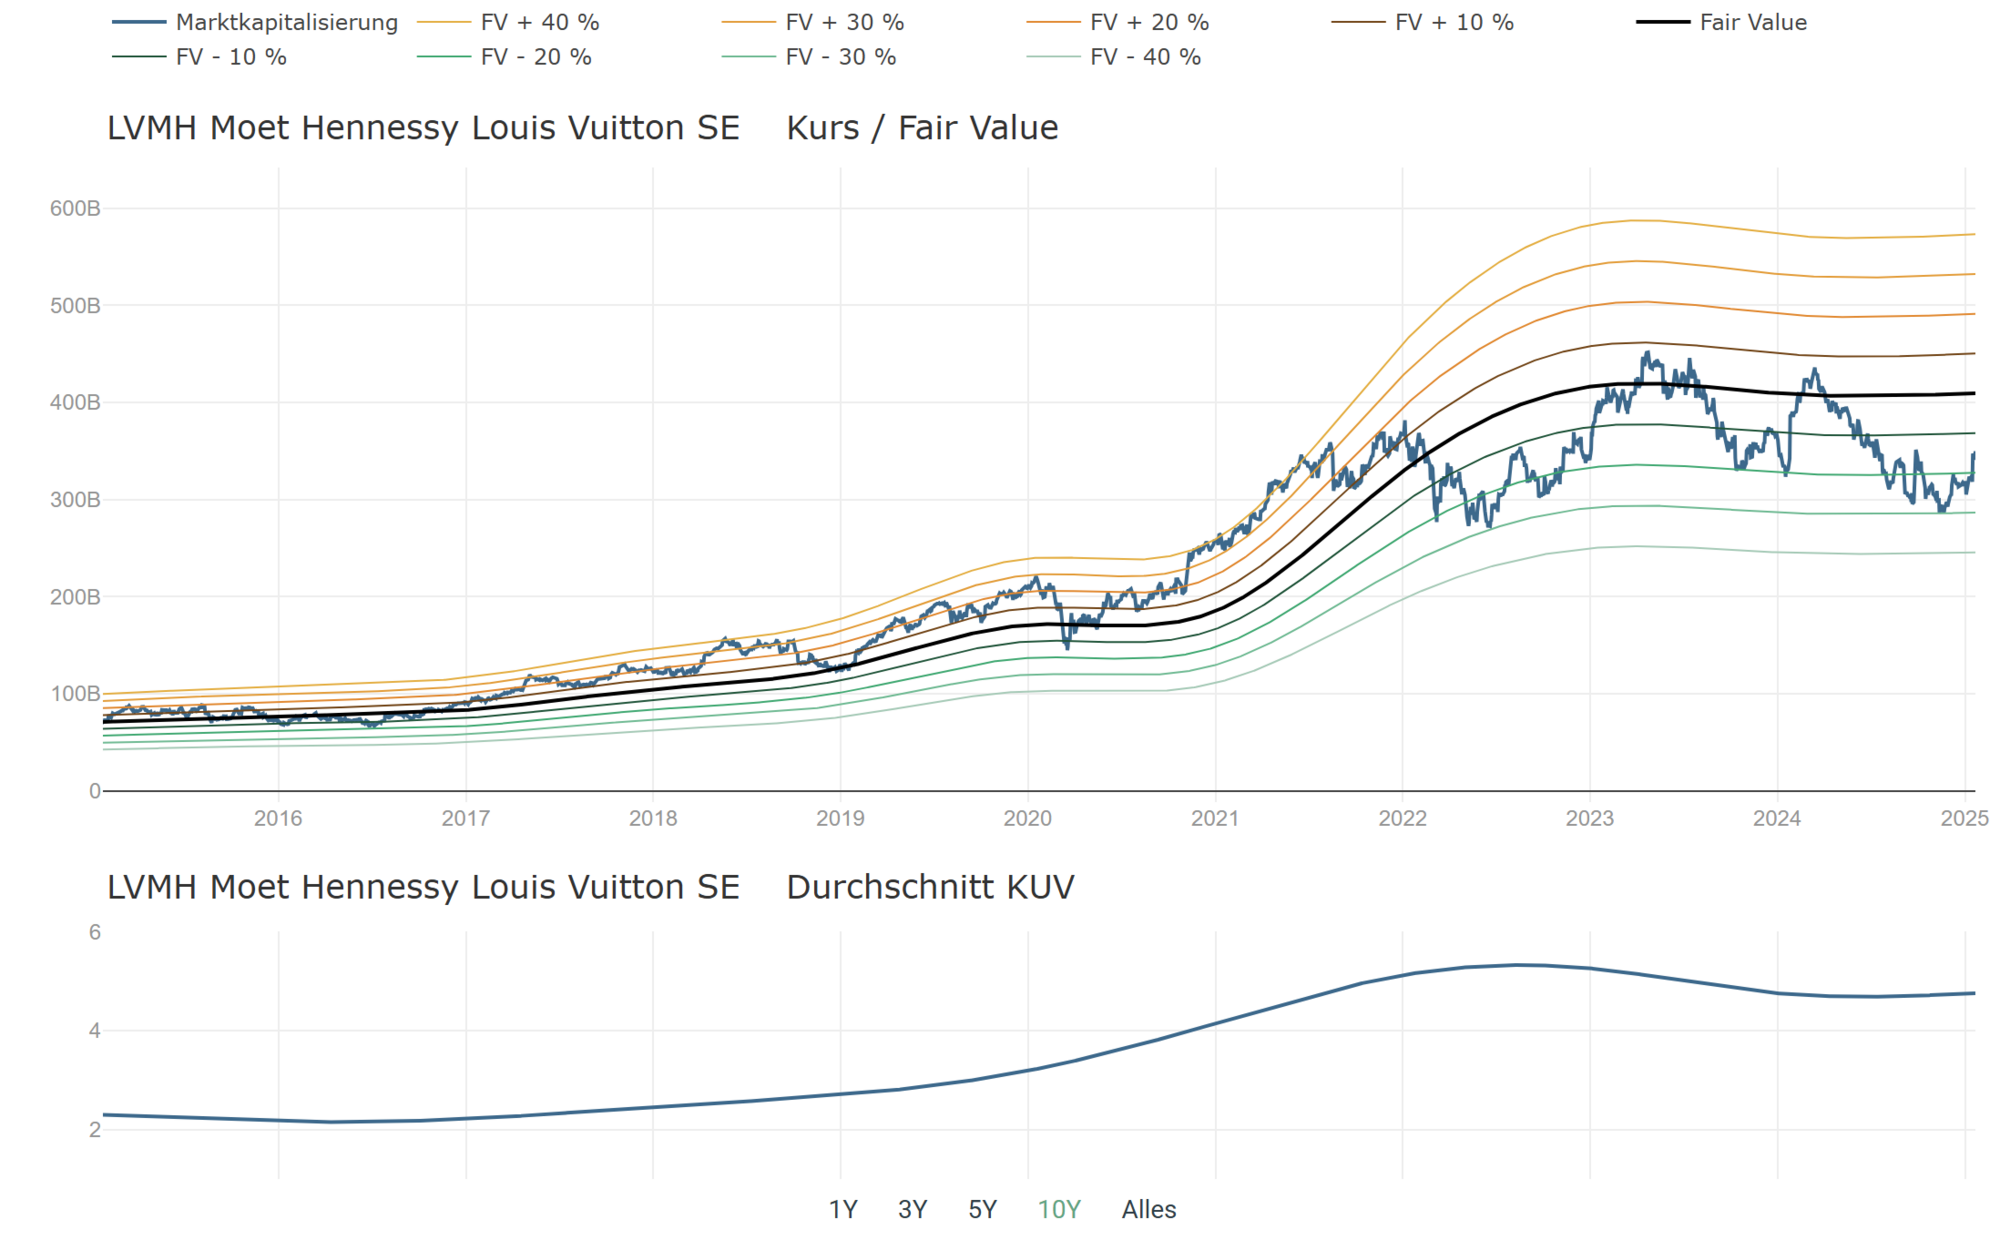Click the Durchschnitt KUV chart title
The image size is (2000, 1240).
[930, 887]
